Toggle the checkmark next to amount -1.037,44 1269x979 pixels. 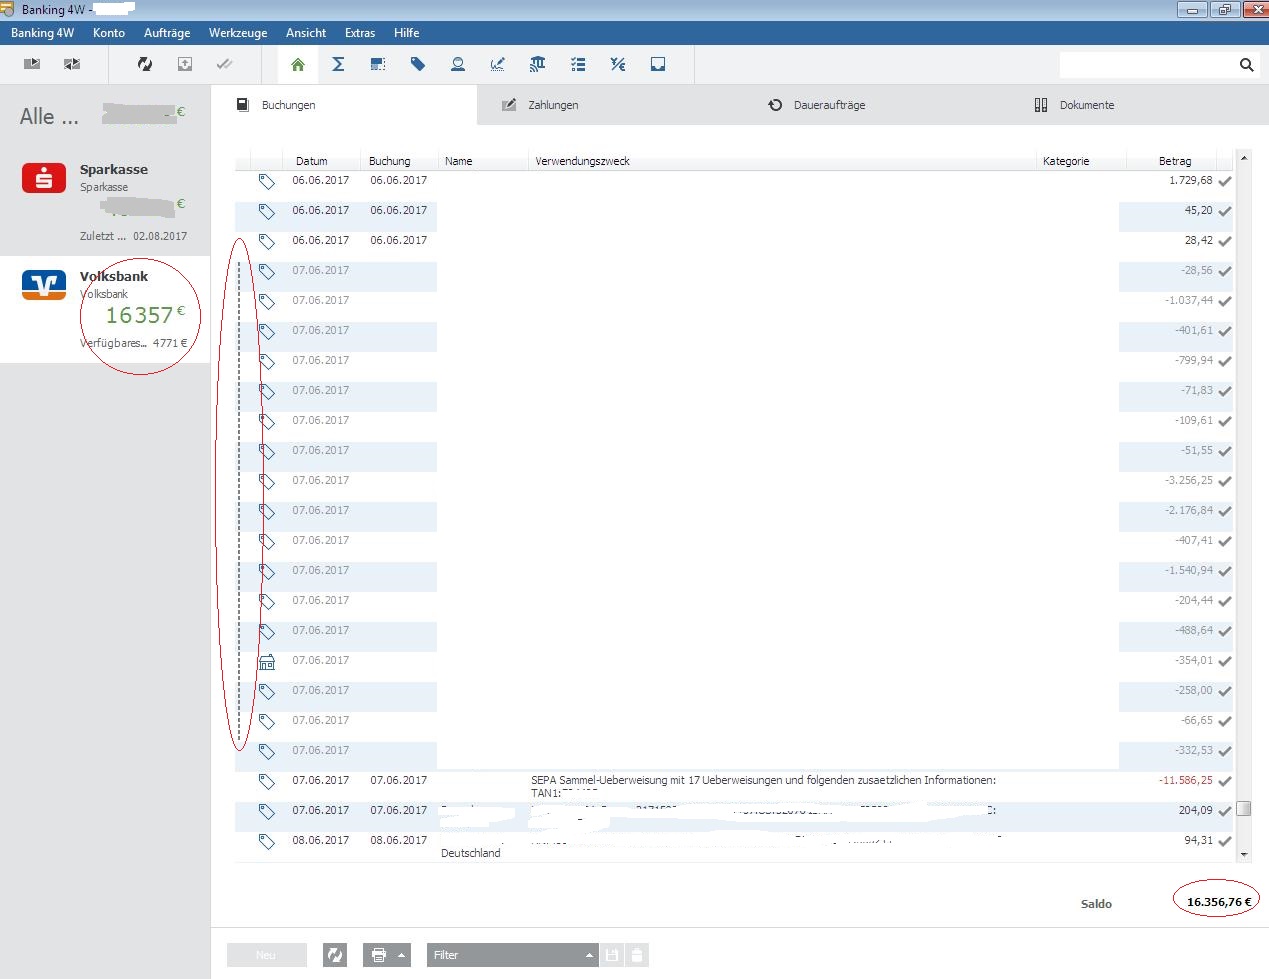click(x=1225, y=302)
